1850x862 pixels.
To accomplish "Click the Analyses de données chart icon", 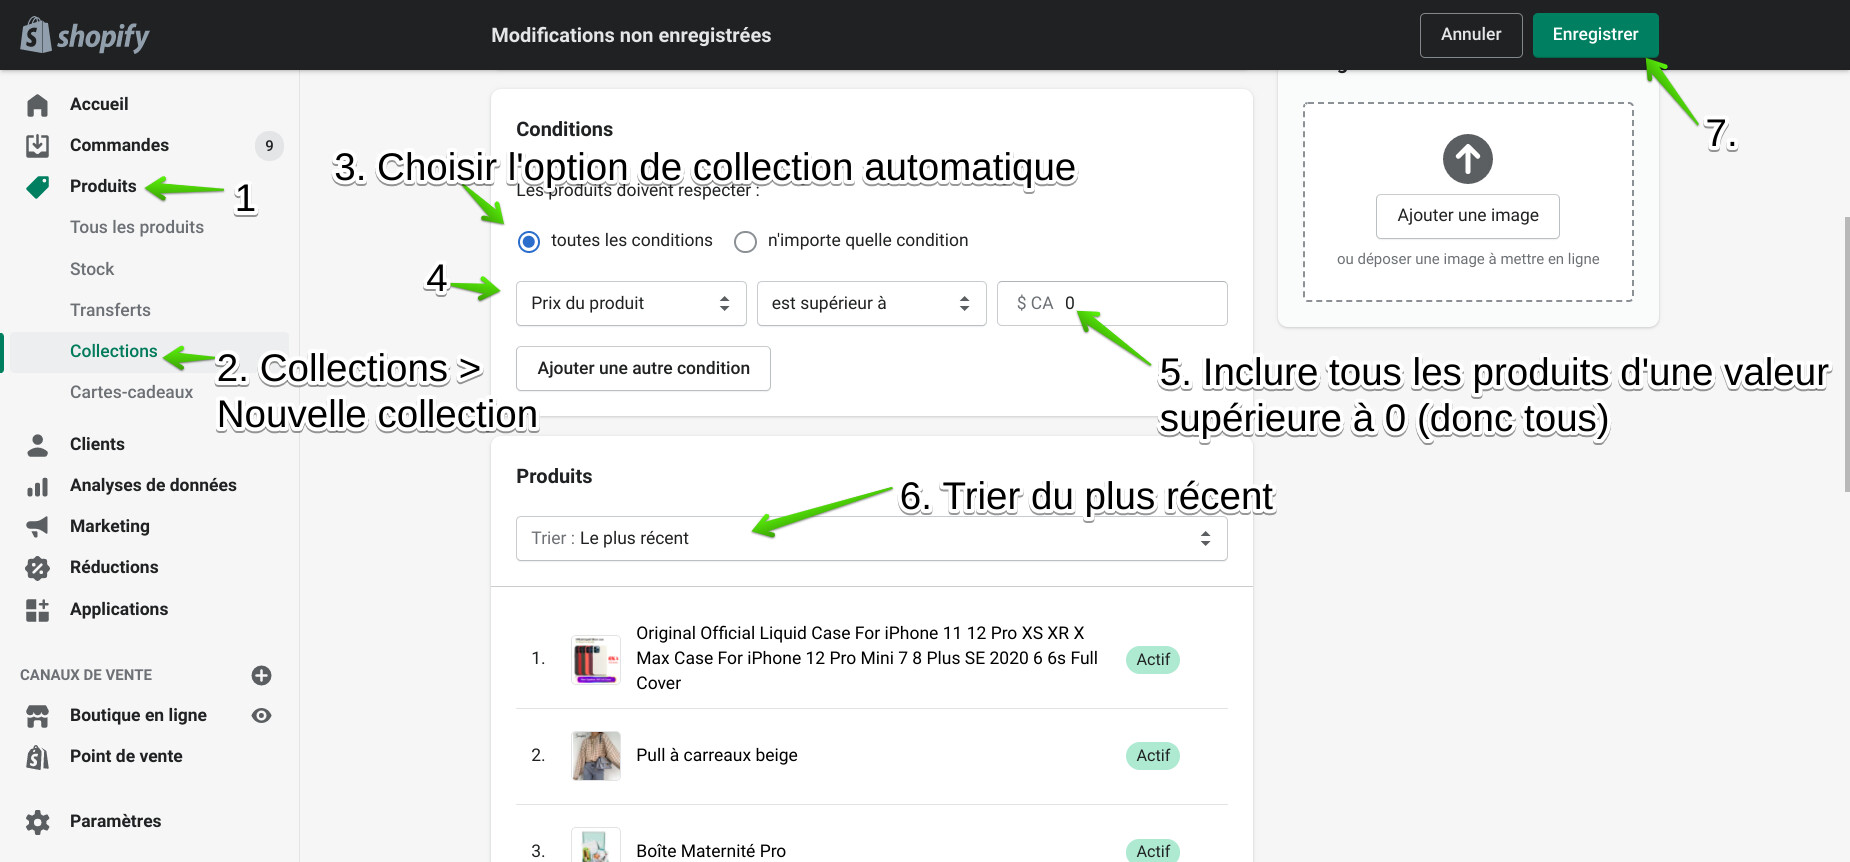I will click(38, 487).
